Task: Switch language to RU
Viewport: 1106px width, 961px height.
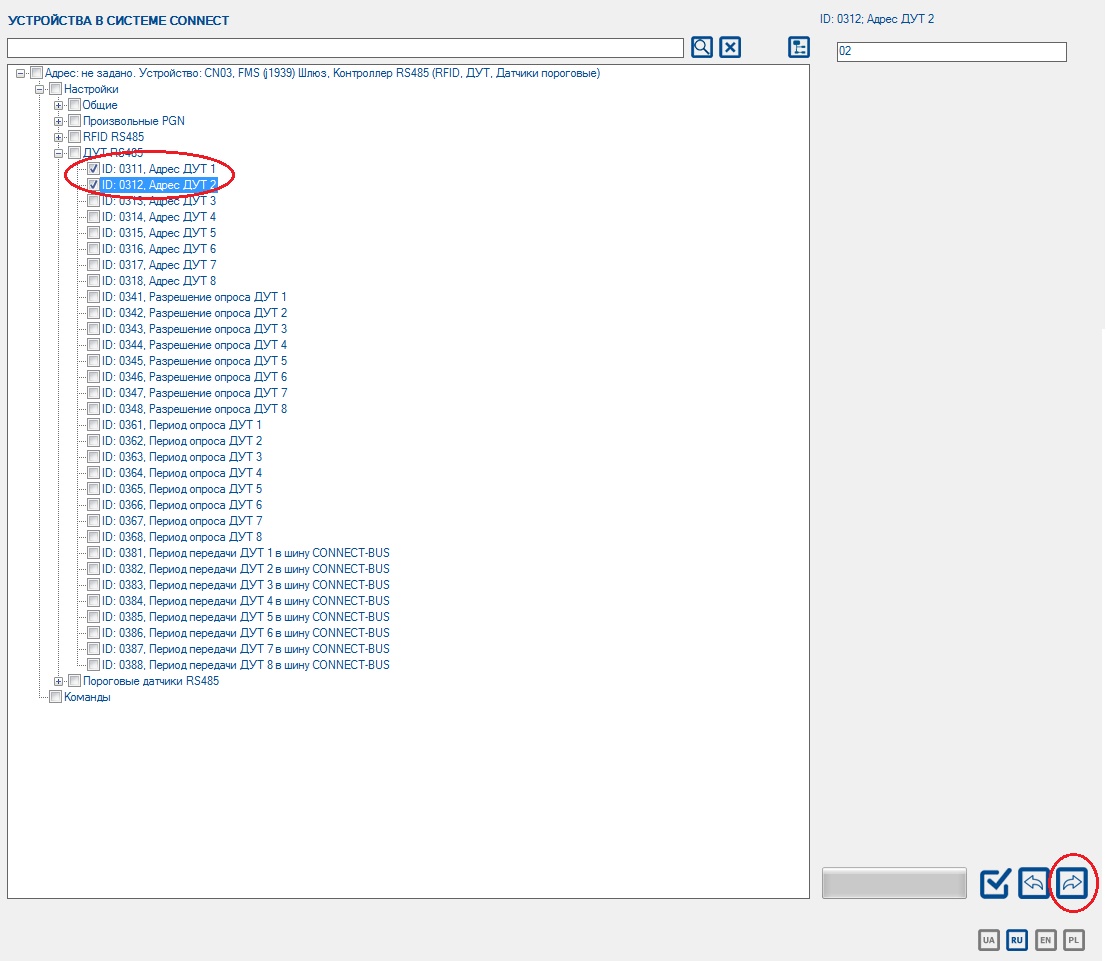Action: click(1017, 940)
